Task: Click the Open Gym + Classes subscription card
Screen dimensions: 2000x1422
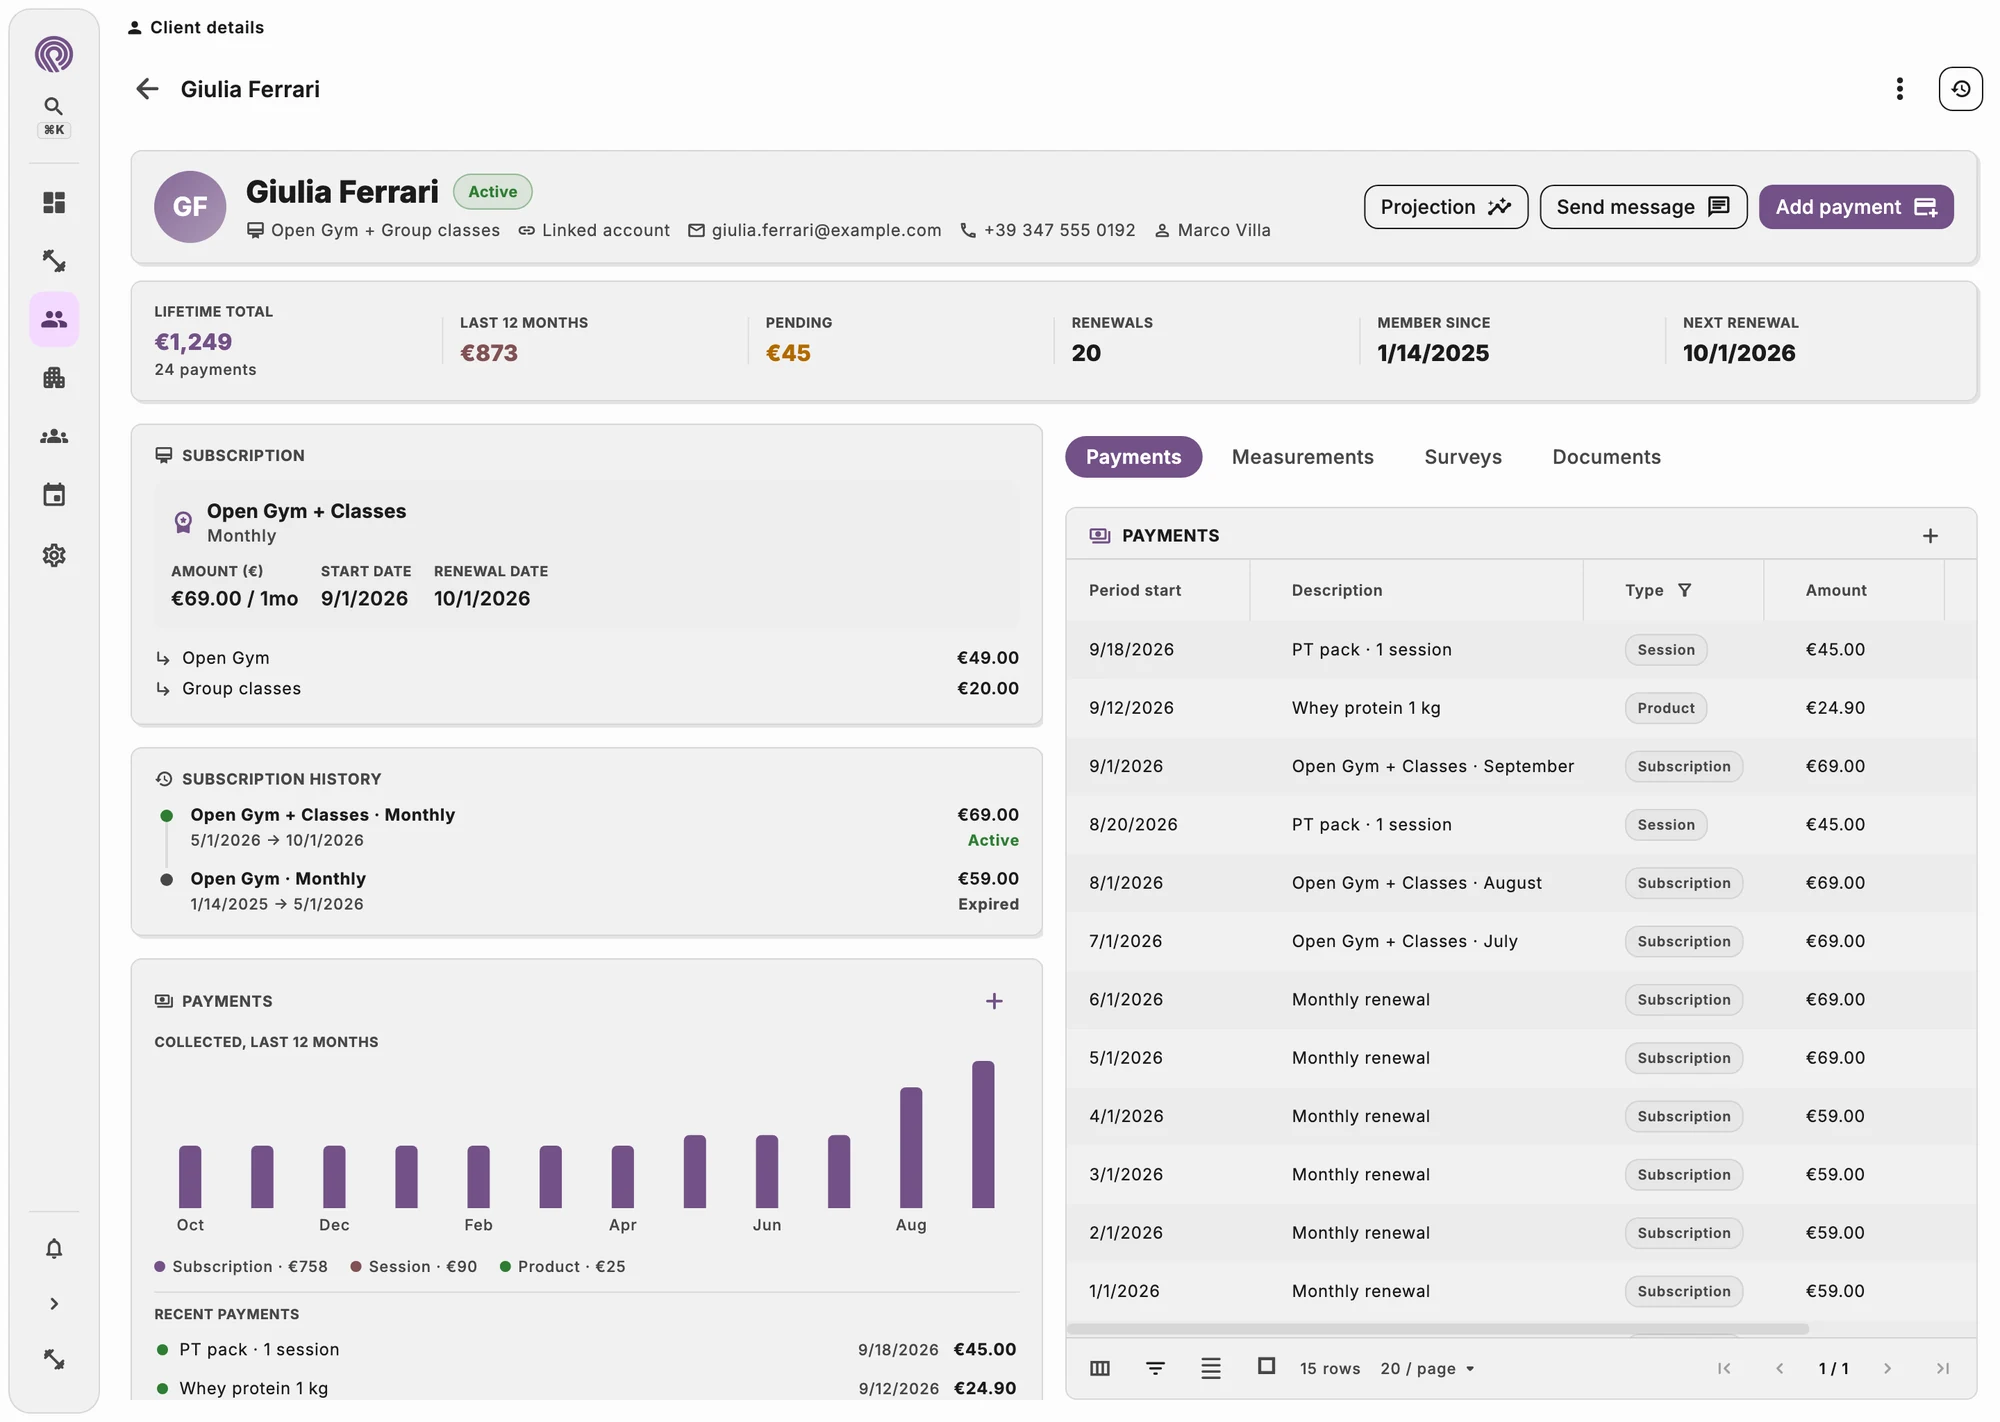Action: [587, 555]
